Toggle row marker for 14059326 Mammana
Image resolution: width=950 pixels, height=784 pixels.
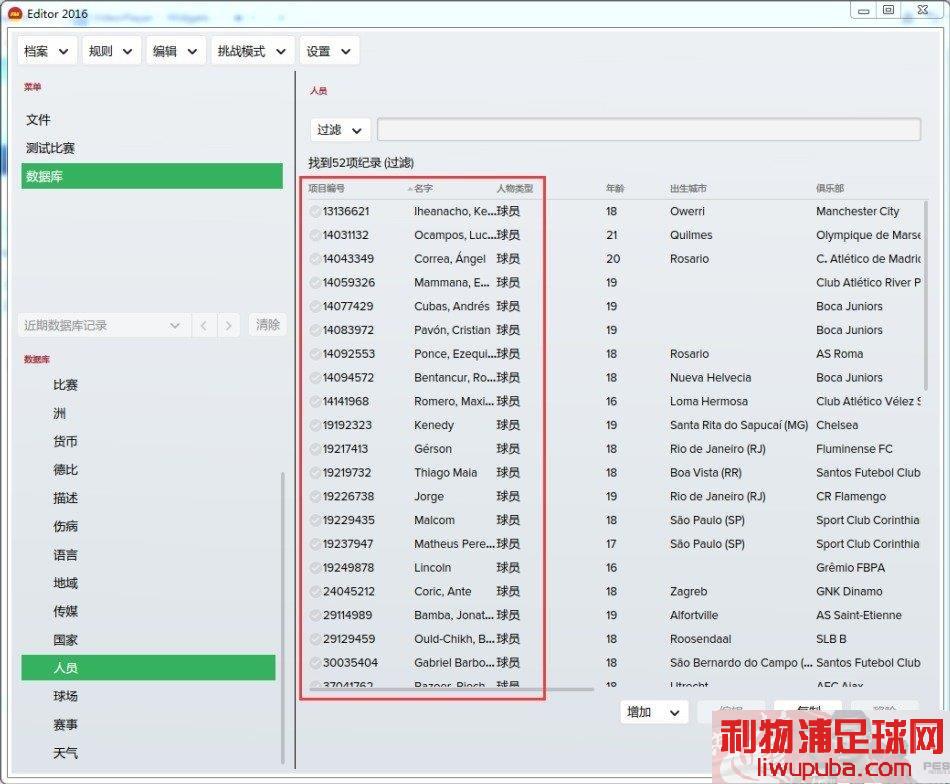click(x=314, y=282)
